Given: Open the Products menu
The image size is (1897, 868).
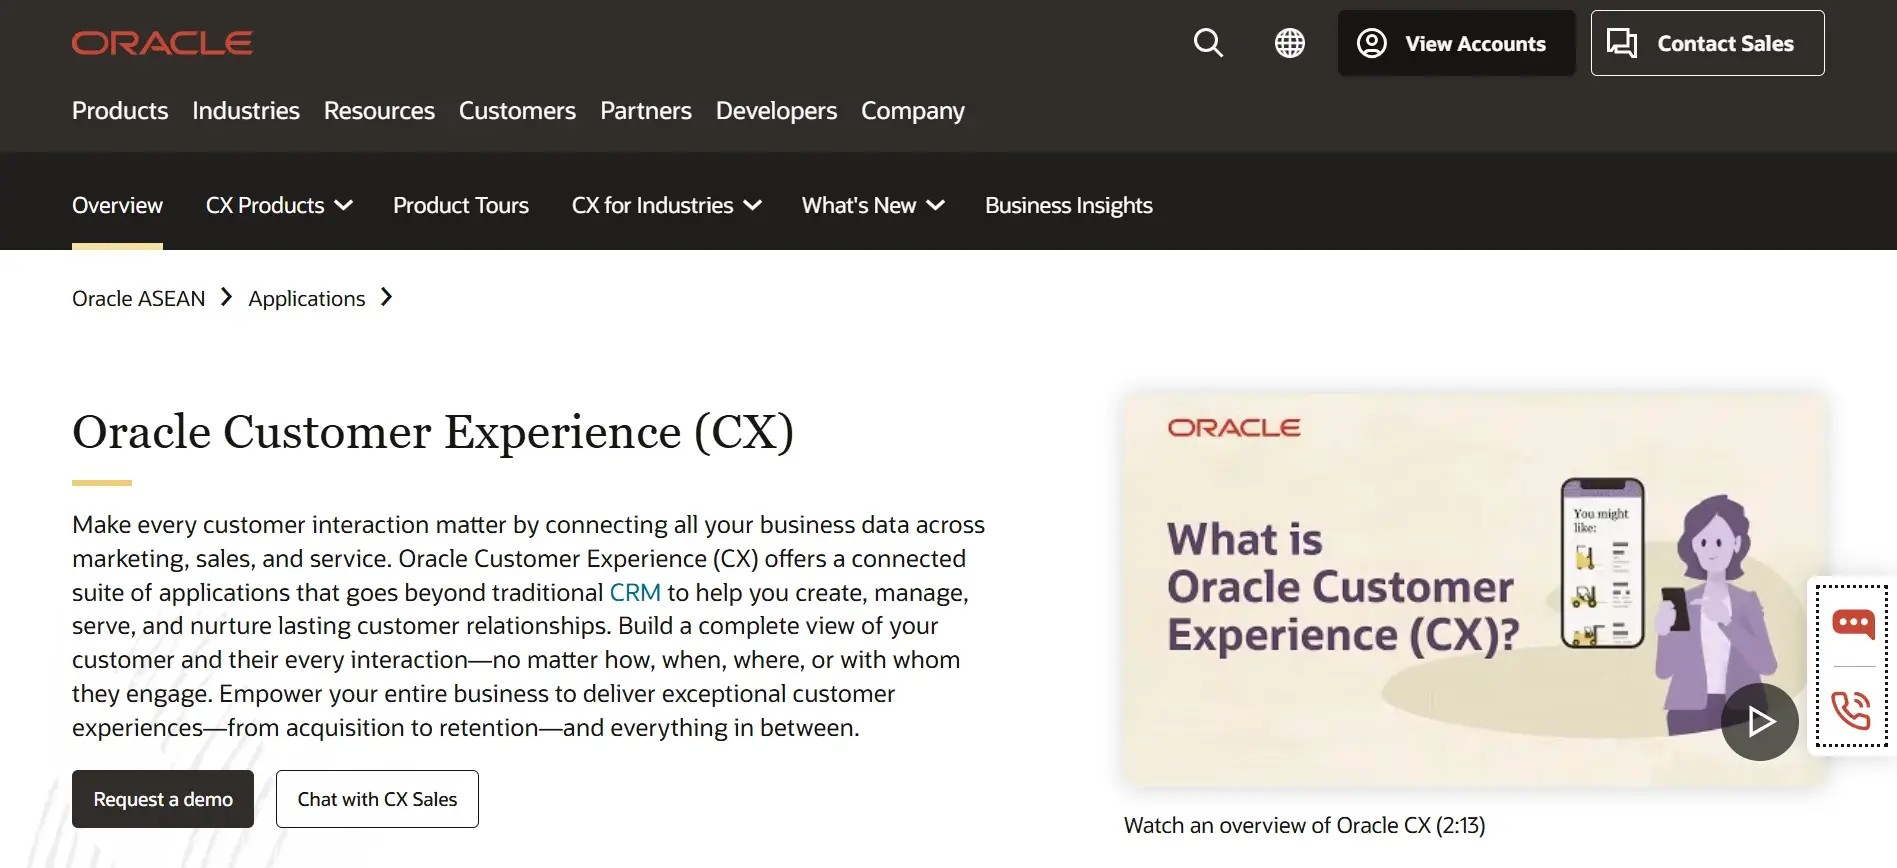Looking at the screenshot, I should 120,111.
